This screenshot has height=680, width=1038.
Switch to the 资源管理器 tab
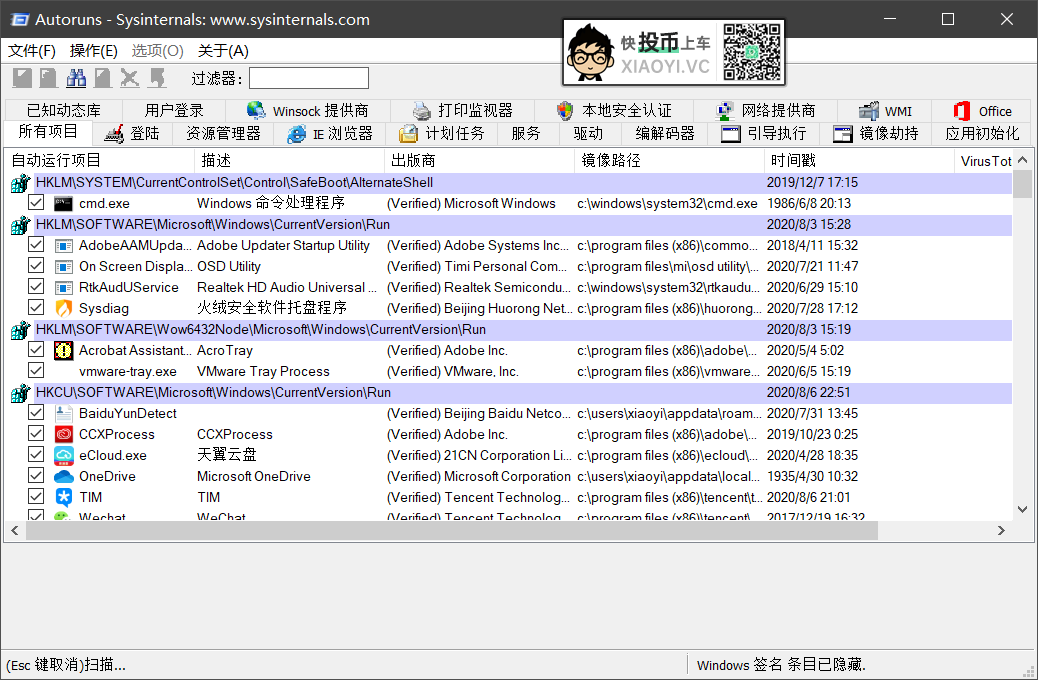click(223, 134)
